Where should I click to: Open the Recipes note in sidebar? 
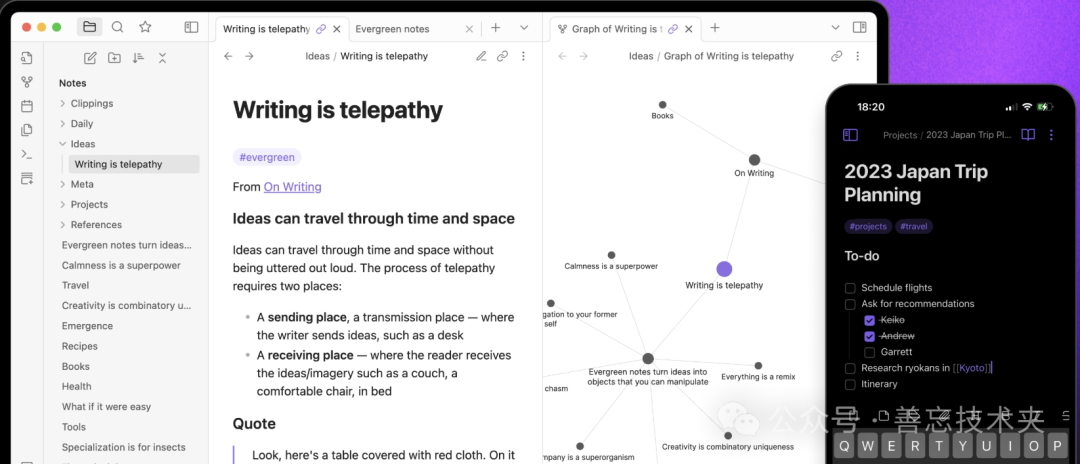tap(80, 346)
